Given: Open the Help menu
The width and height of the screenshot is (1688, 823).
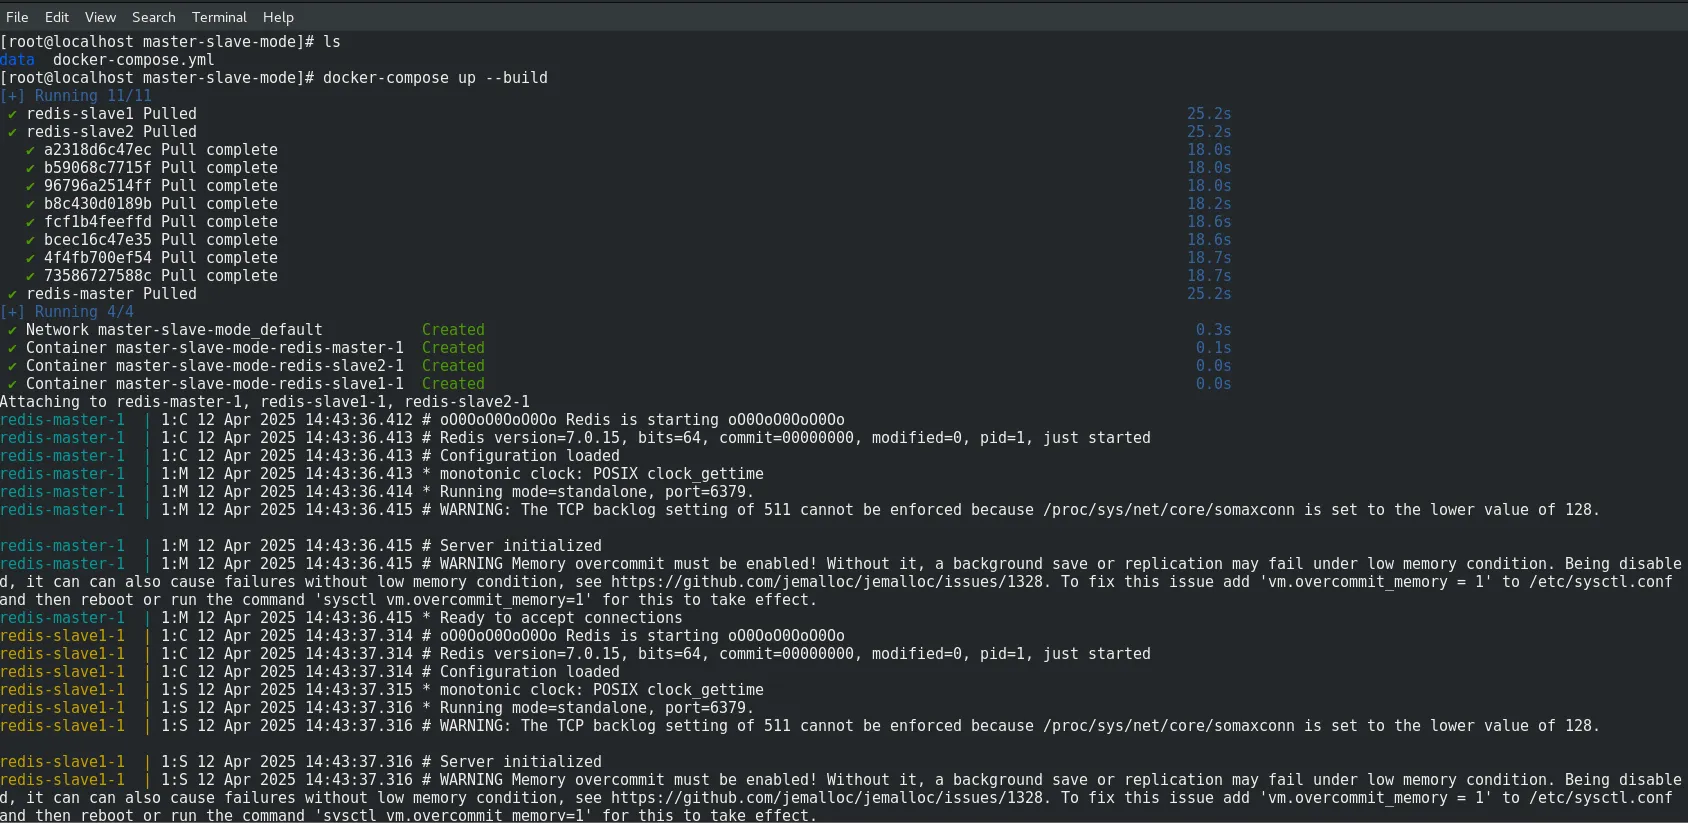Looking at the screenshot, I should pos(278,17).
